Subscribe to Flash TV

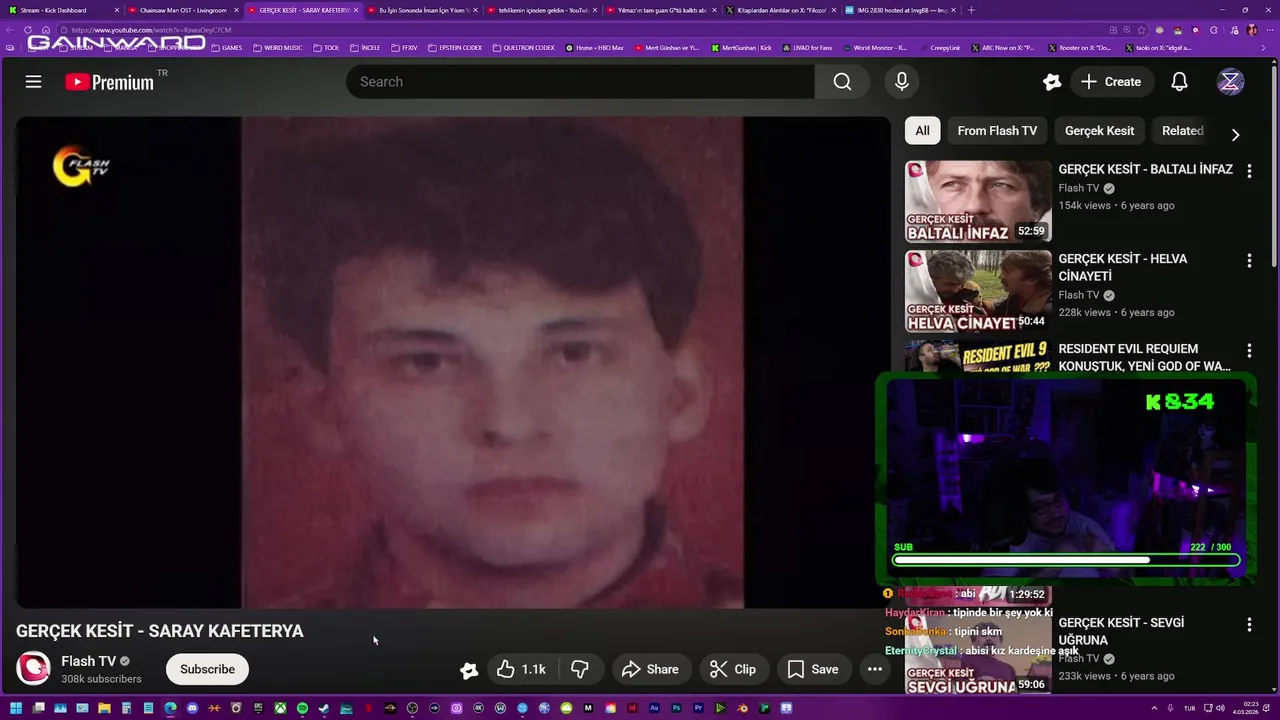tap(207, 669)
